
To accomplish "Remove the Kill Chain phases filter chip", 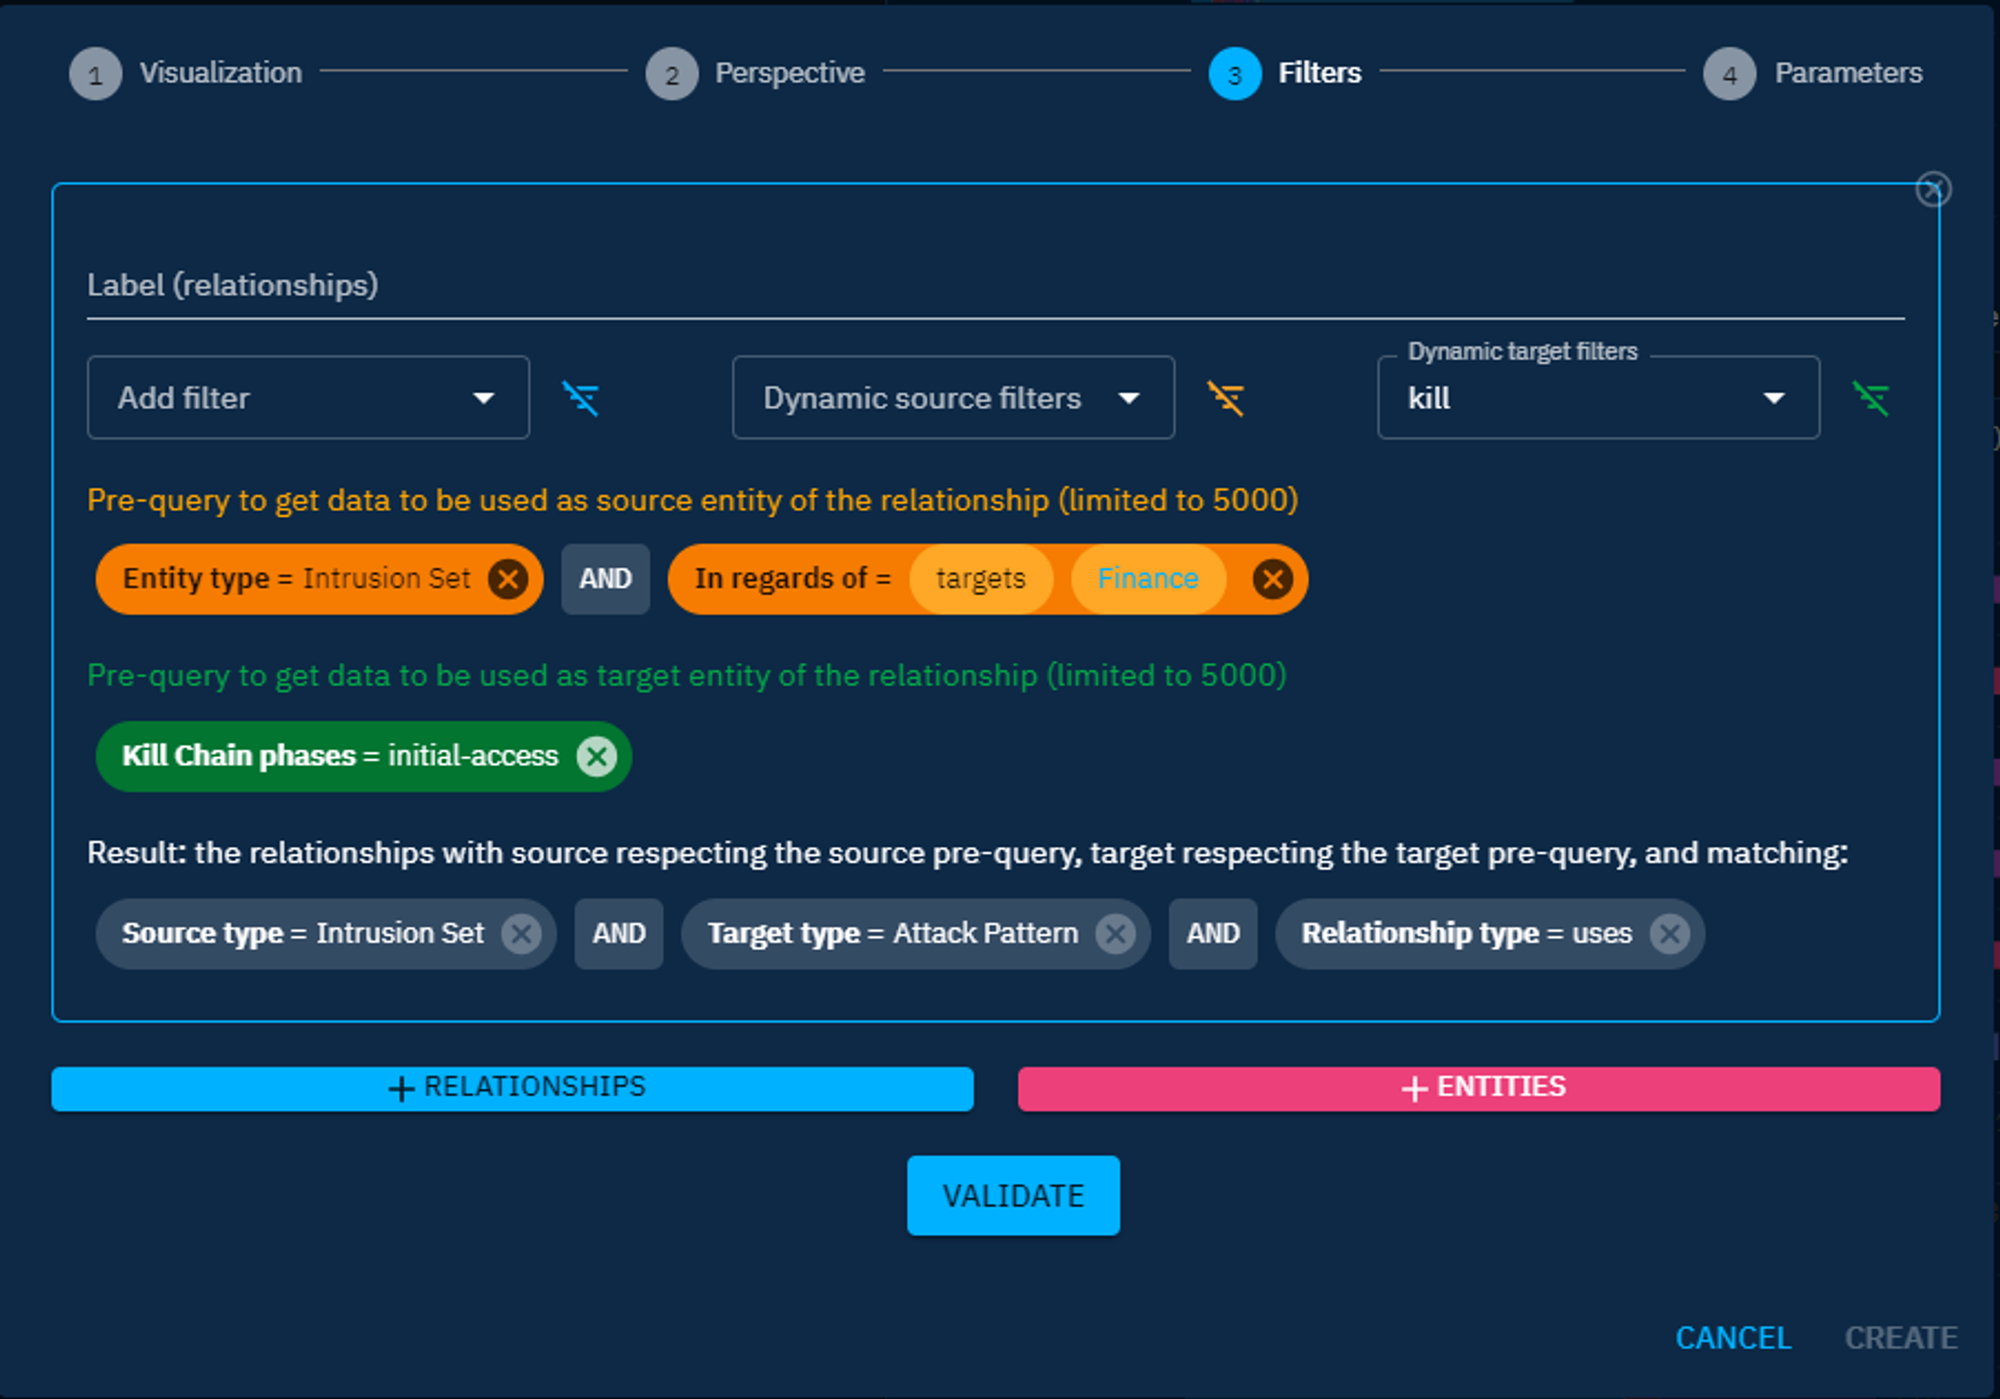I will (x=597, y=756).
